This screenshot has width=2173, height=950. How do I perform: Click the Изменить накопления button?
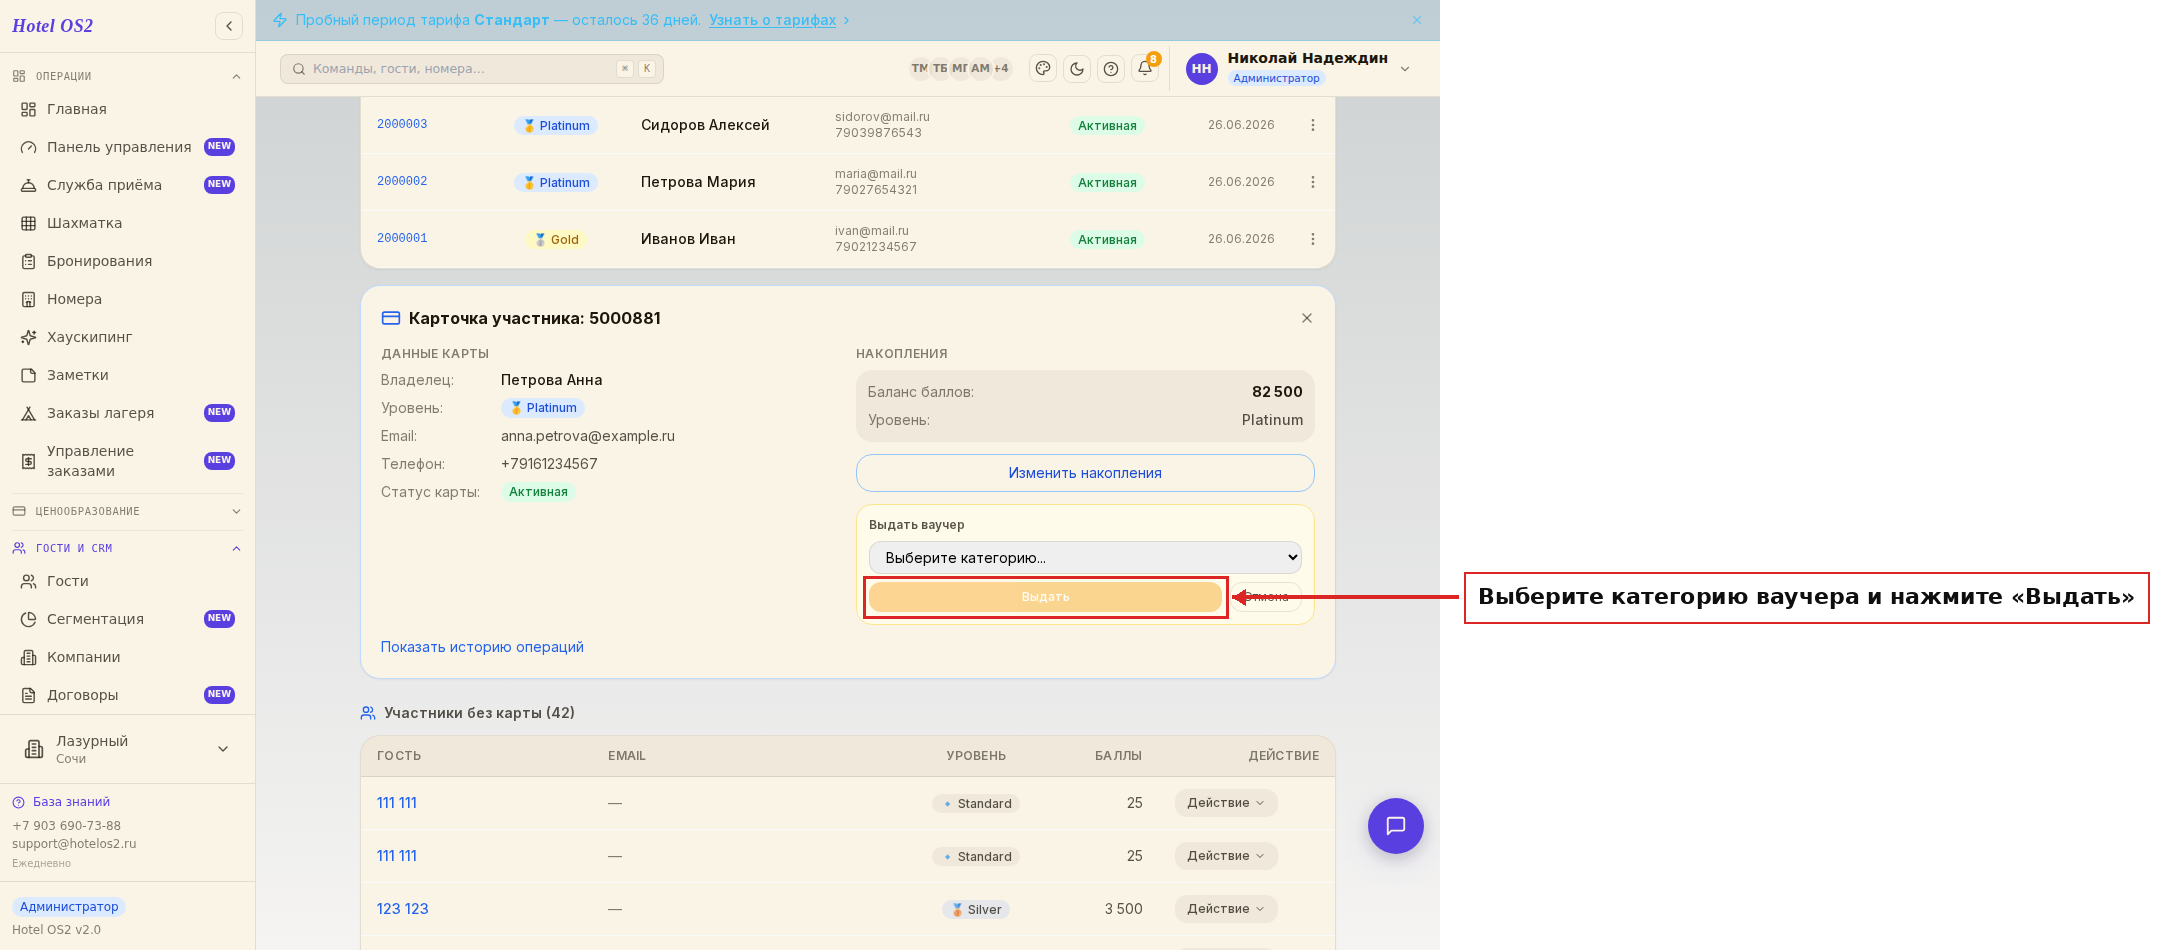[x=1085, y=473]
